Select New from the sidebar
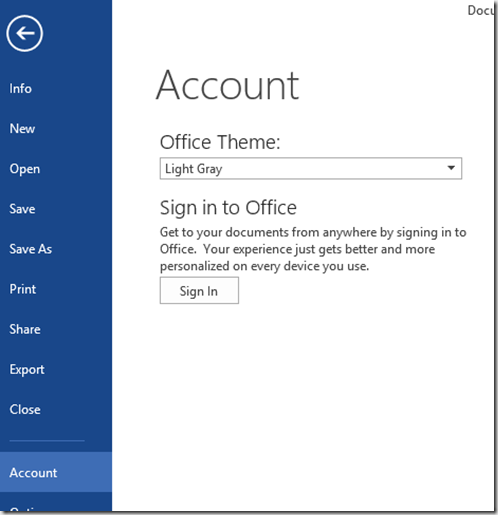Screen dimensions: 498x515 coord(22,129)
